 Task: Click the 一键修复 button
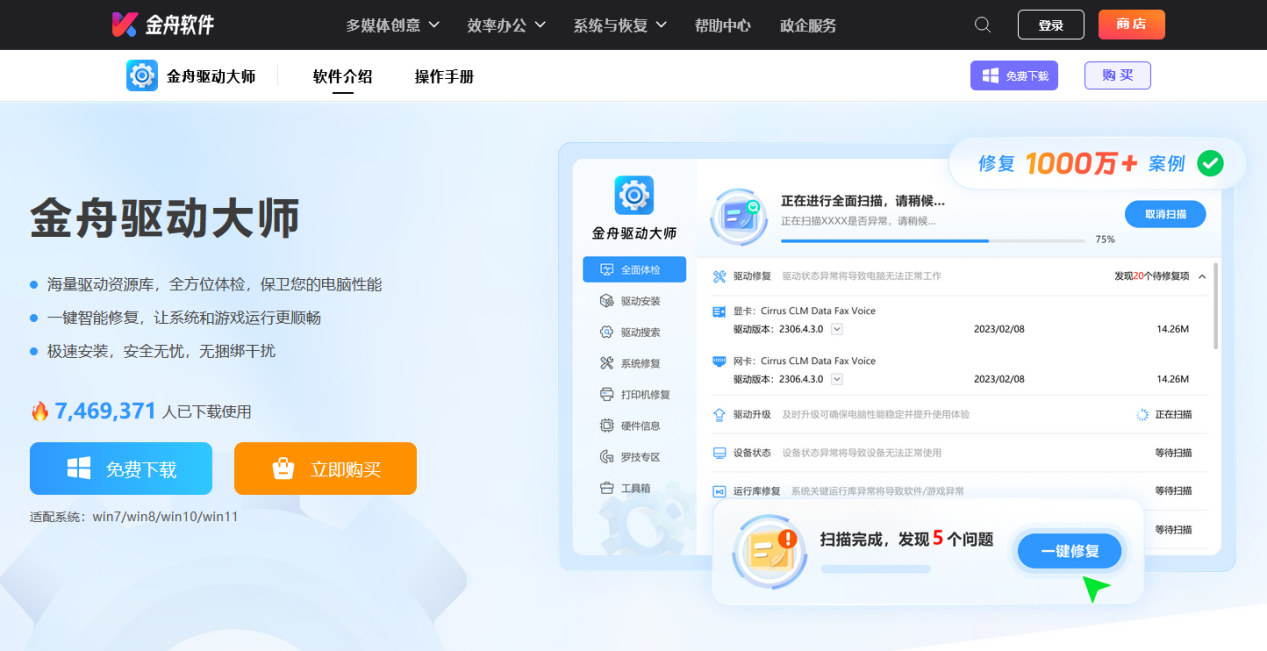point(1070,551)
